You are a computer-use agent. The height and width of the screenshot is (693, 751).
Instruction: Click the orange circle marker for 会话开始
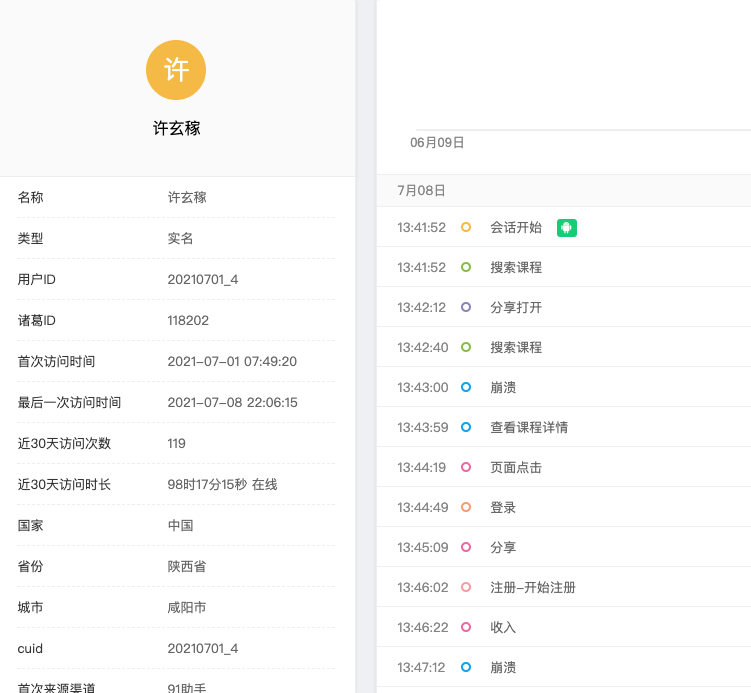point(466,227)
